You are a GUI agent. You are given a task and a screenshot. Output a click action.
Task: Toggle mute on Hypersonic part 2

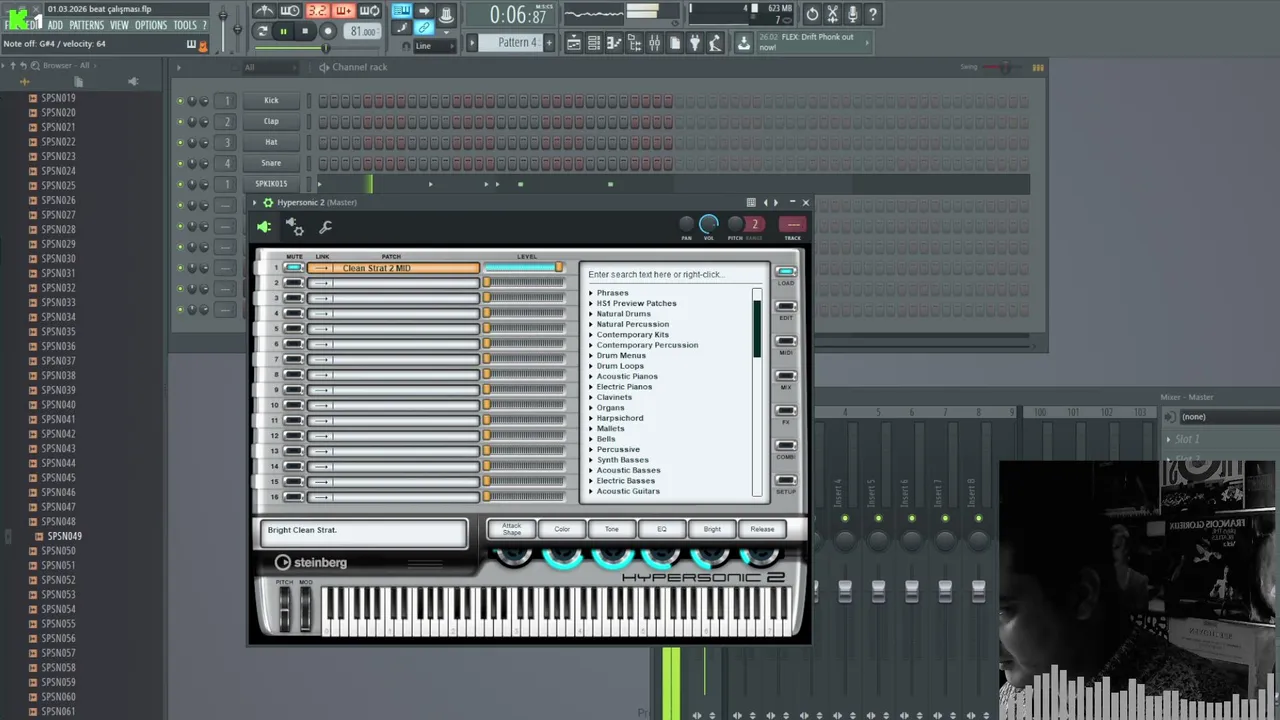[x=293, y=283]
